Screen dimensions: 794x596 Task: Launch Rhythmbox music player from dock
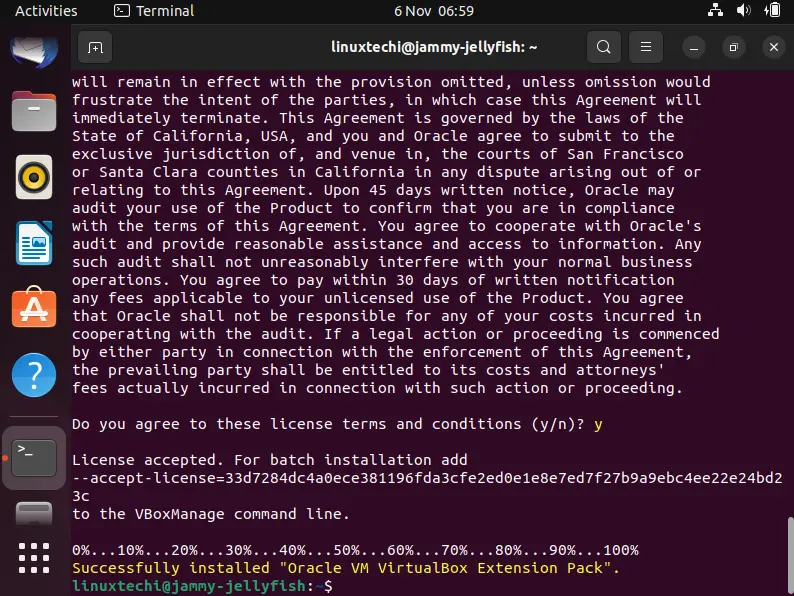pos(34,177)
